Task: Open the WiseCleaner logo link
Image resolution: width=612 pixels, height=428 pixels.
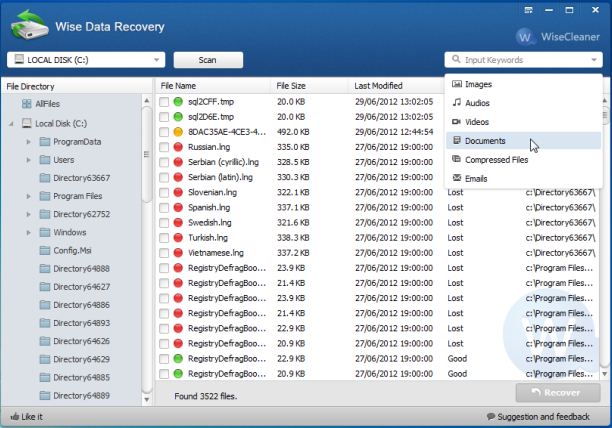Action: pyautogui.click(x=558, y=37)
